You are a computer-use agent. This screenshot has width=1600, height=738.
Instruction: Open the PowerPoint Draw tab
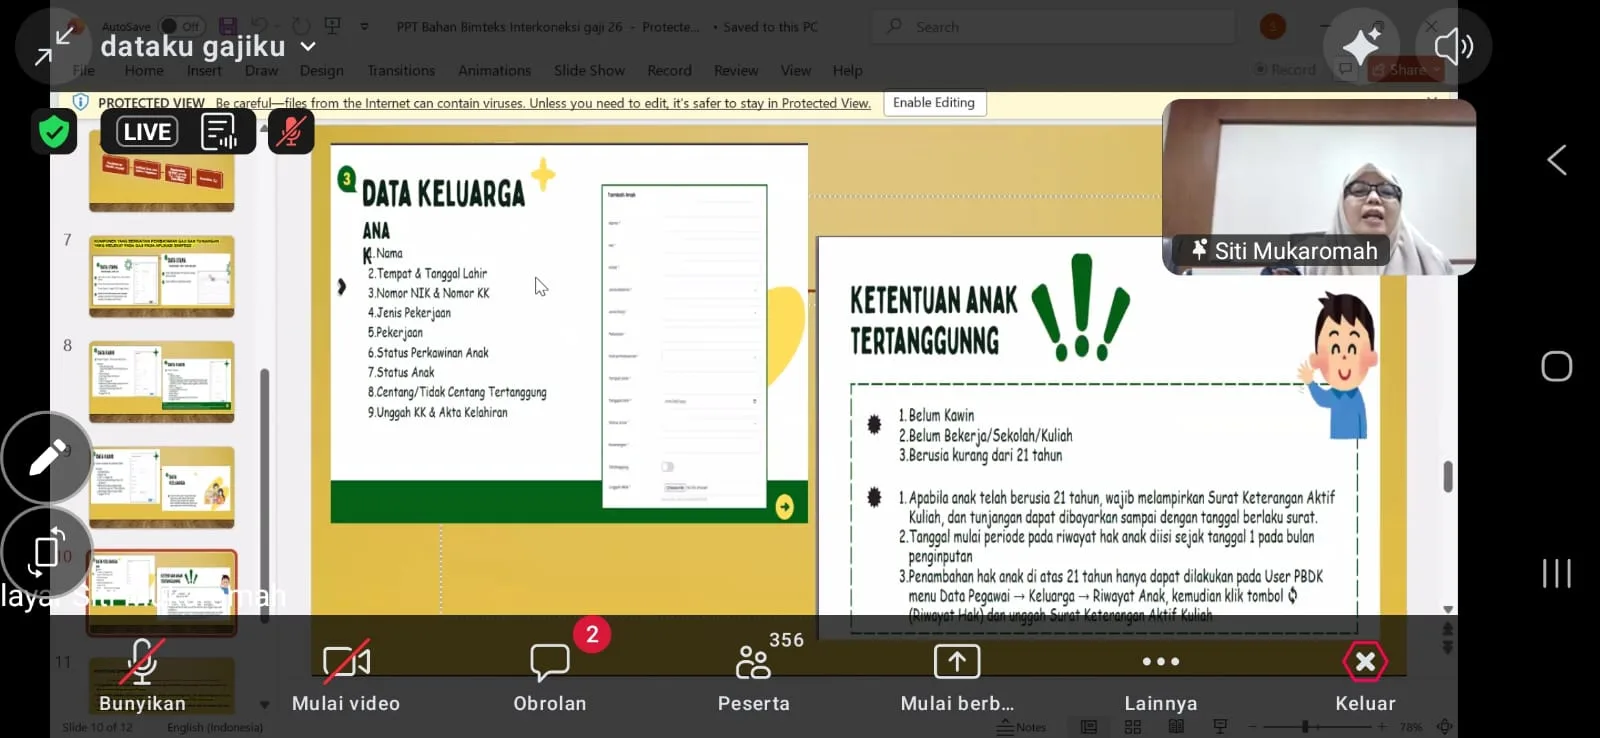click(261, 71)
